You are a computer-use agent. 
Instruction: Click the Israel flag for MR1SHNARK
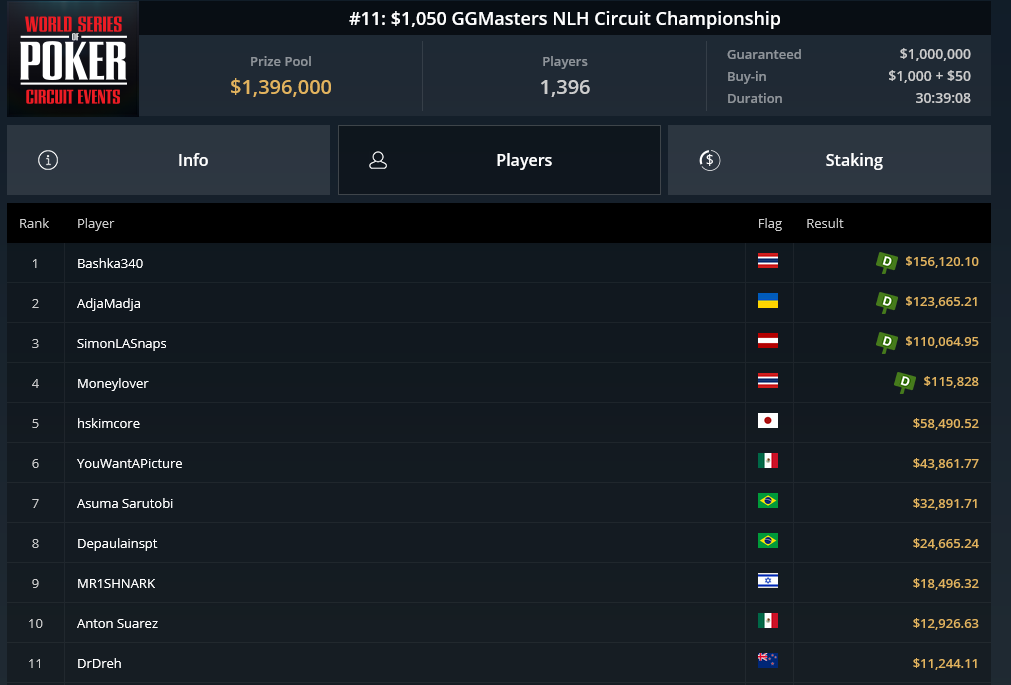767,581
